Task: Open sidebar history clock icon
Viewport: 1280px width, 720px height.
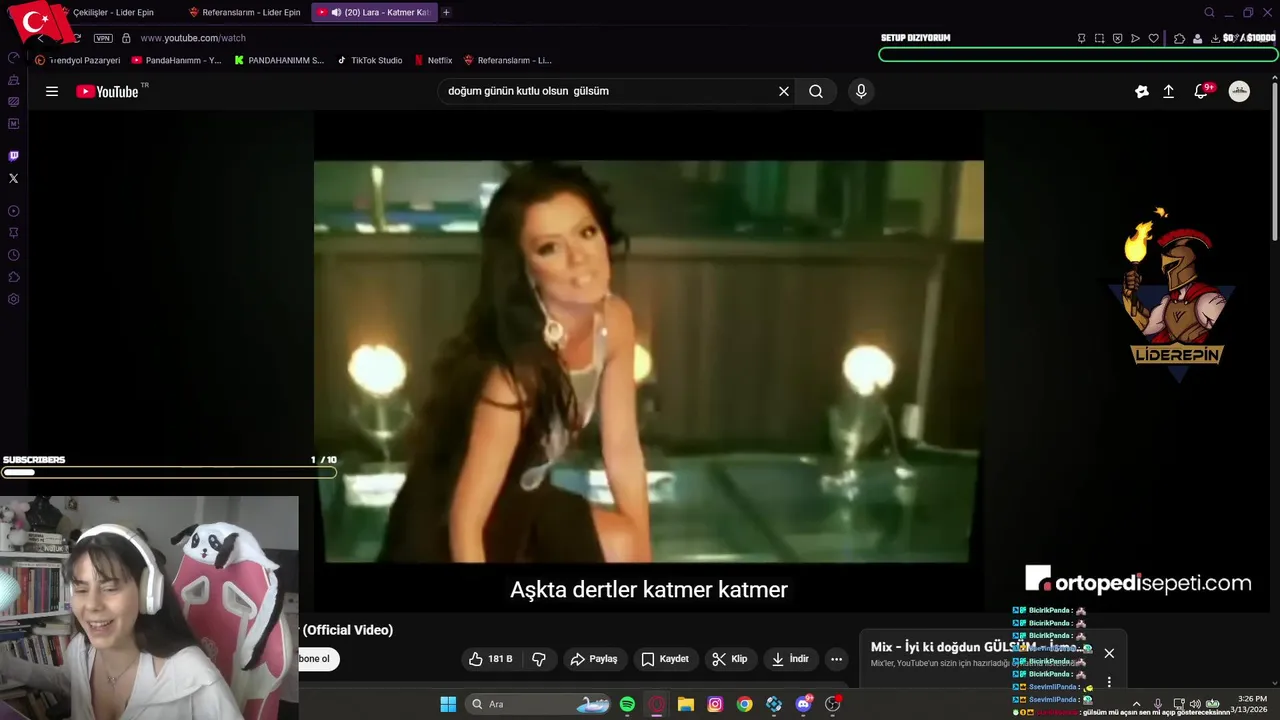Action: pos(13,255)
